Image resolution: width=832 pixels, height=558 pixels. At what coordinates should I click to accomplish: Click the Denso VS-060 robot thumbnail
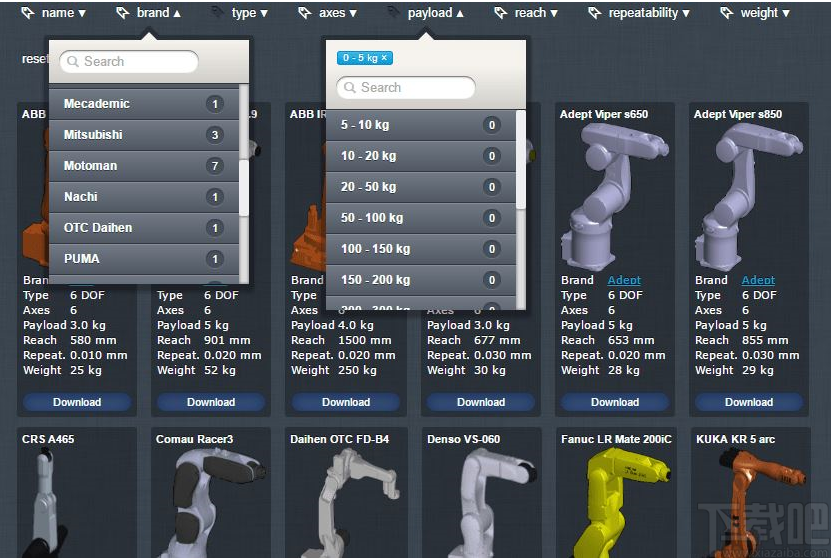[493, 502]
